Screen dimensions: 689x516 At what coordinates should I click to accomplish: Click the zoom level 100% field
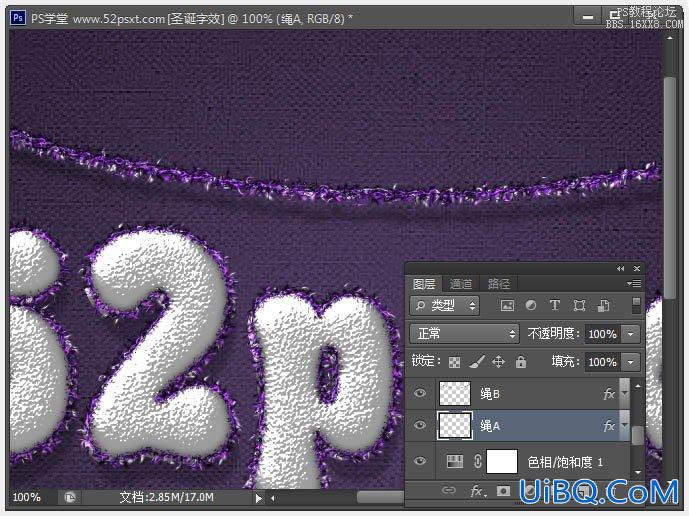click(x=27, y=497)
